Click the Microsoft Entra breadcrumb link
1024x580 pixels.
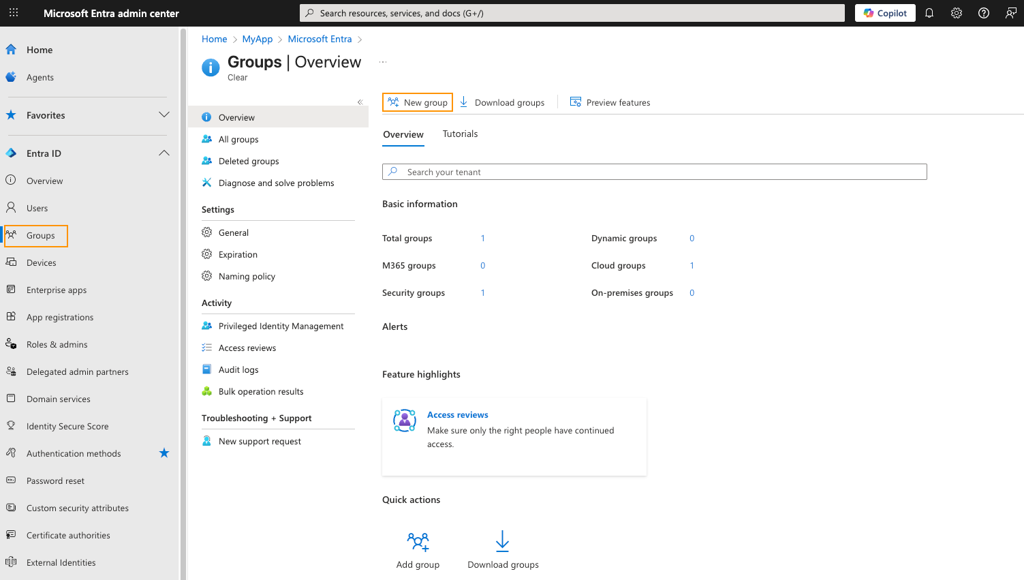pos(319,39)
